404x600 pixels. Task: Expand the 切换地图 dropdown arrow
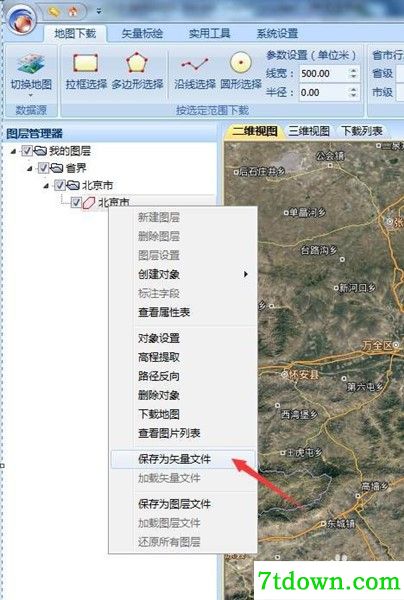31,95
